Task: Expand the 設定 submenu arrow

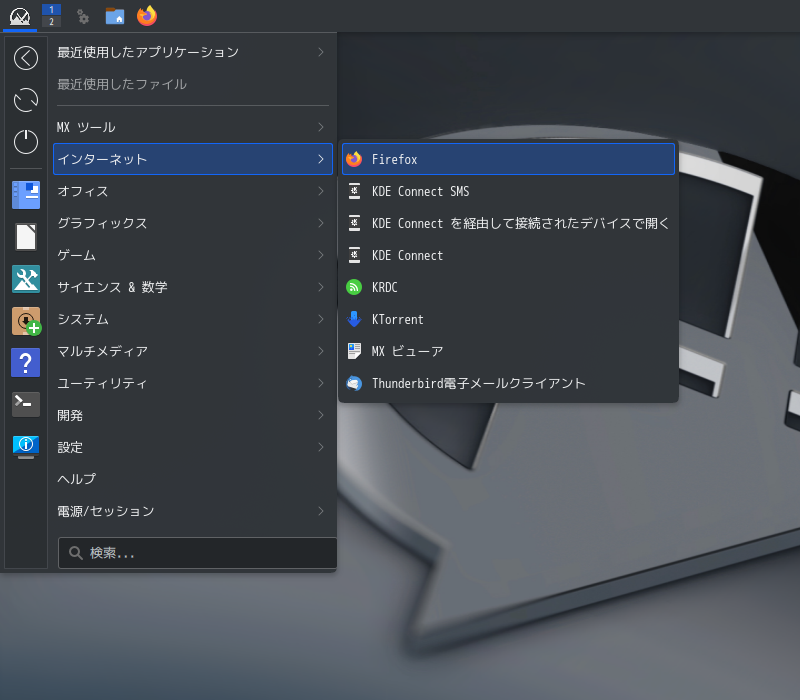Action: [320, 447]
